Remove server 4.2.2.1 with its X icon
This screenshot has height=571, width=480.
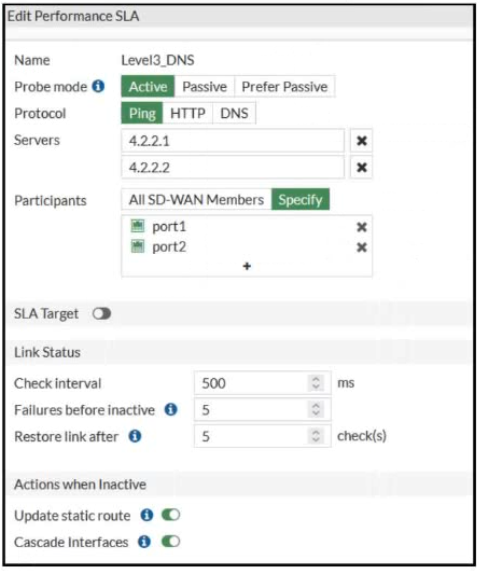[361, 141]
